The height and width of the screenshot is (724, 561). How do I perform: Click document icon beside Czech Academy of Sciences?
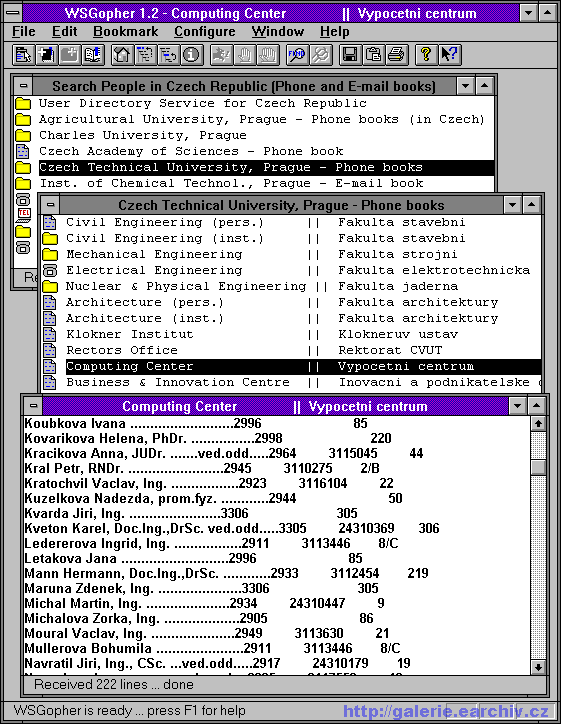(x=23, y=151)
